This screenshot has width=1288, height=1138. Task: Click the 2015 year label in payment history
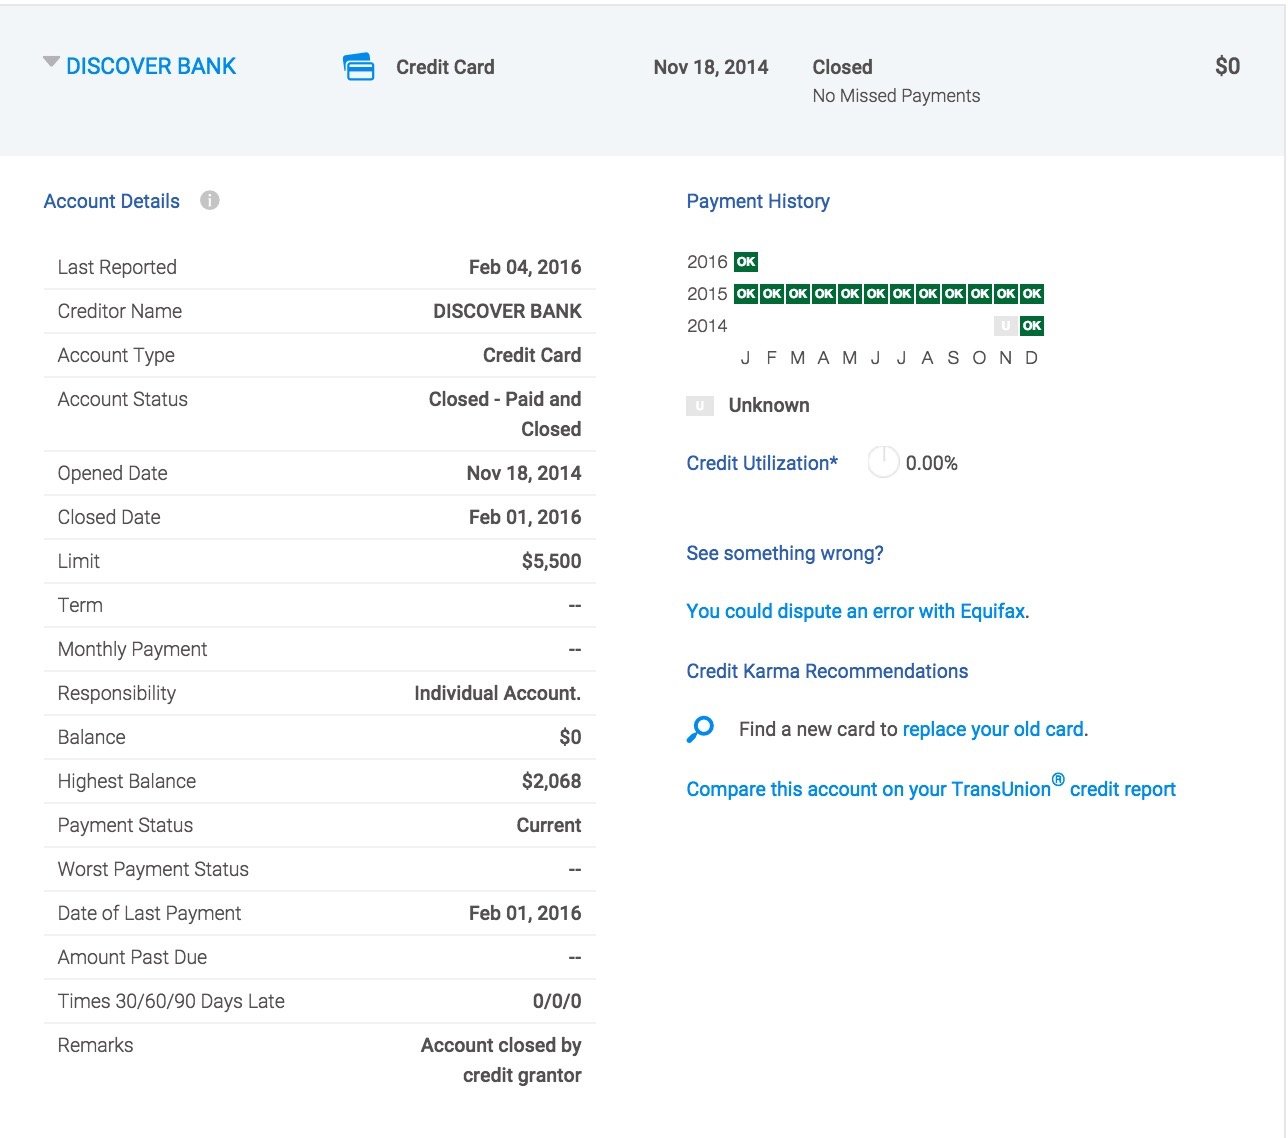click(707, 294)
